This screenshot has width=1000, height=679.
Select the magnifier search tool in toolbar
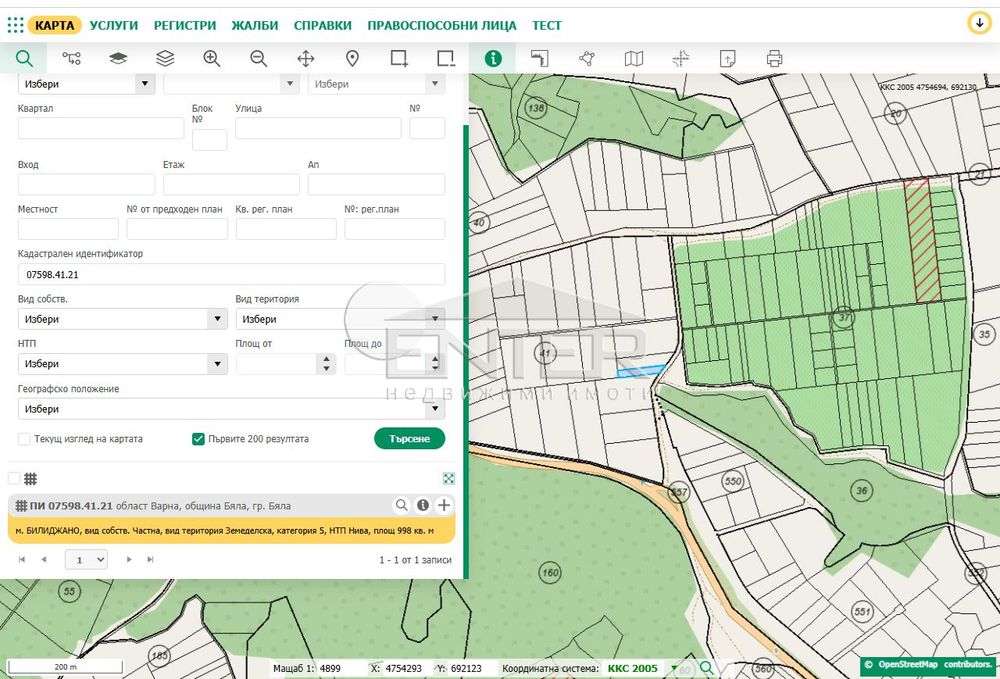24,59
